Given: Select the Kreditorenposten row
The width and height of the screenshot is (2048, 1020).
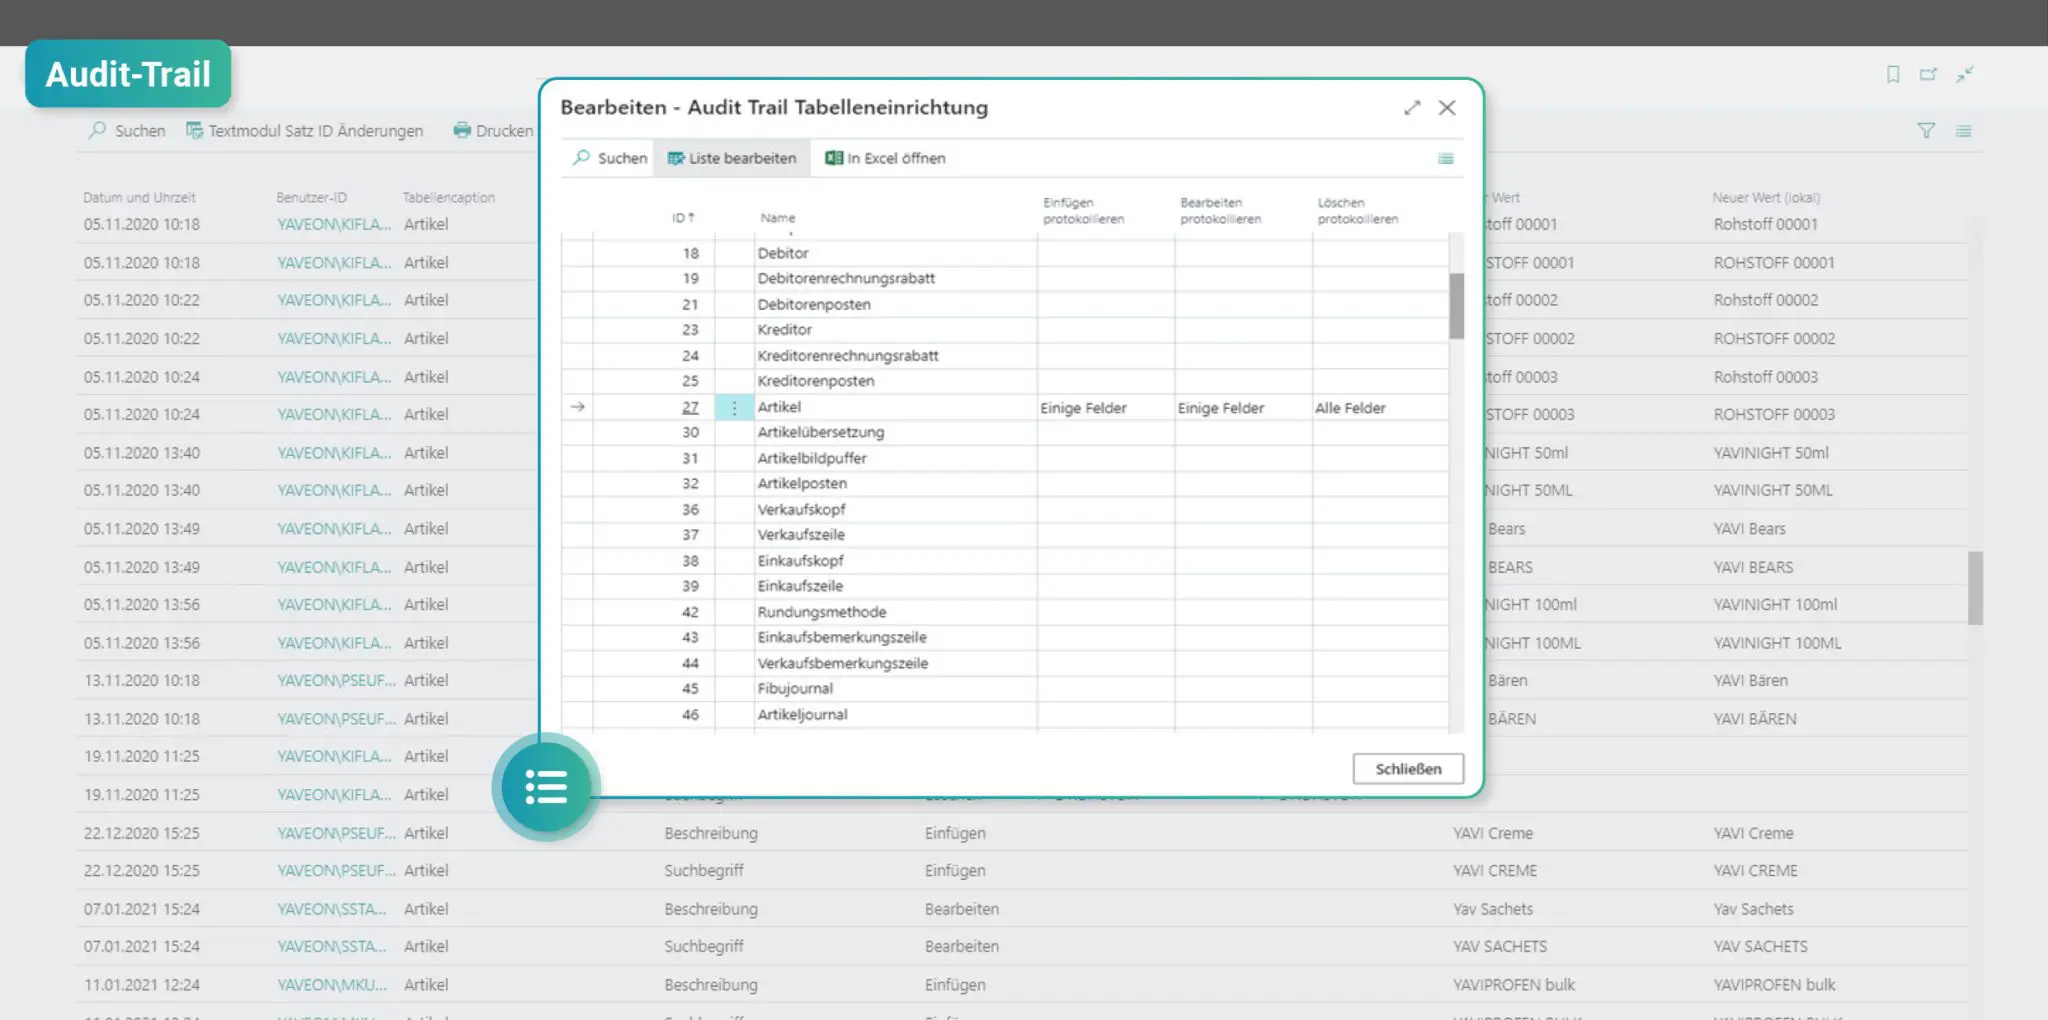Looking at the screenshot, I should (x=1005, y=381).
